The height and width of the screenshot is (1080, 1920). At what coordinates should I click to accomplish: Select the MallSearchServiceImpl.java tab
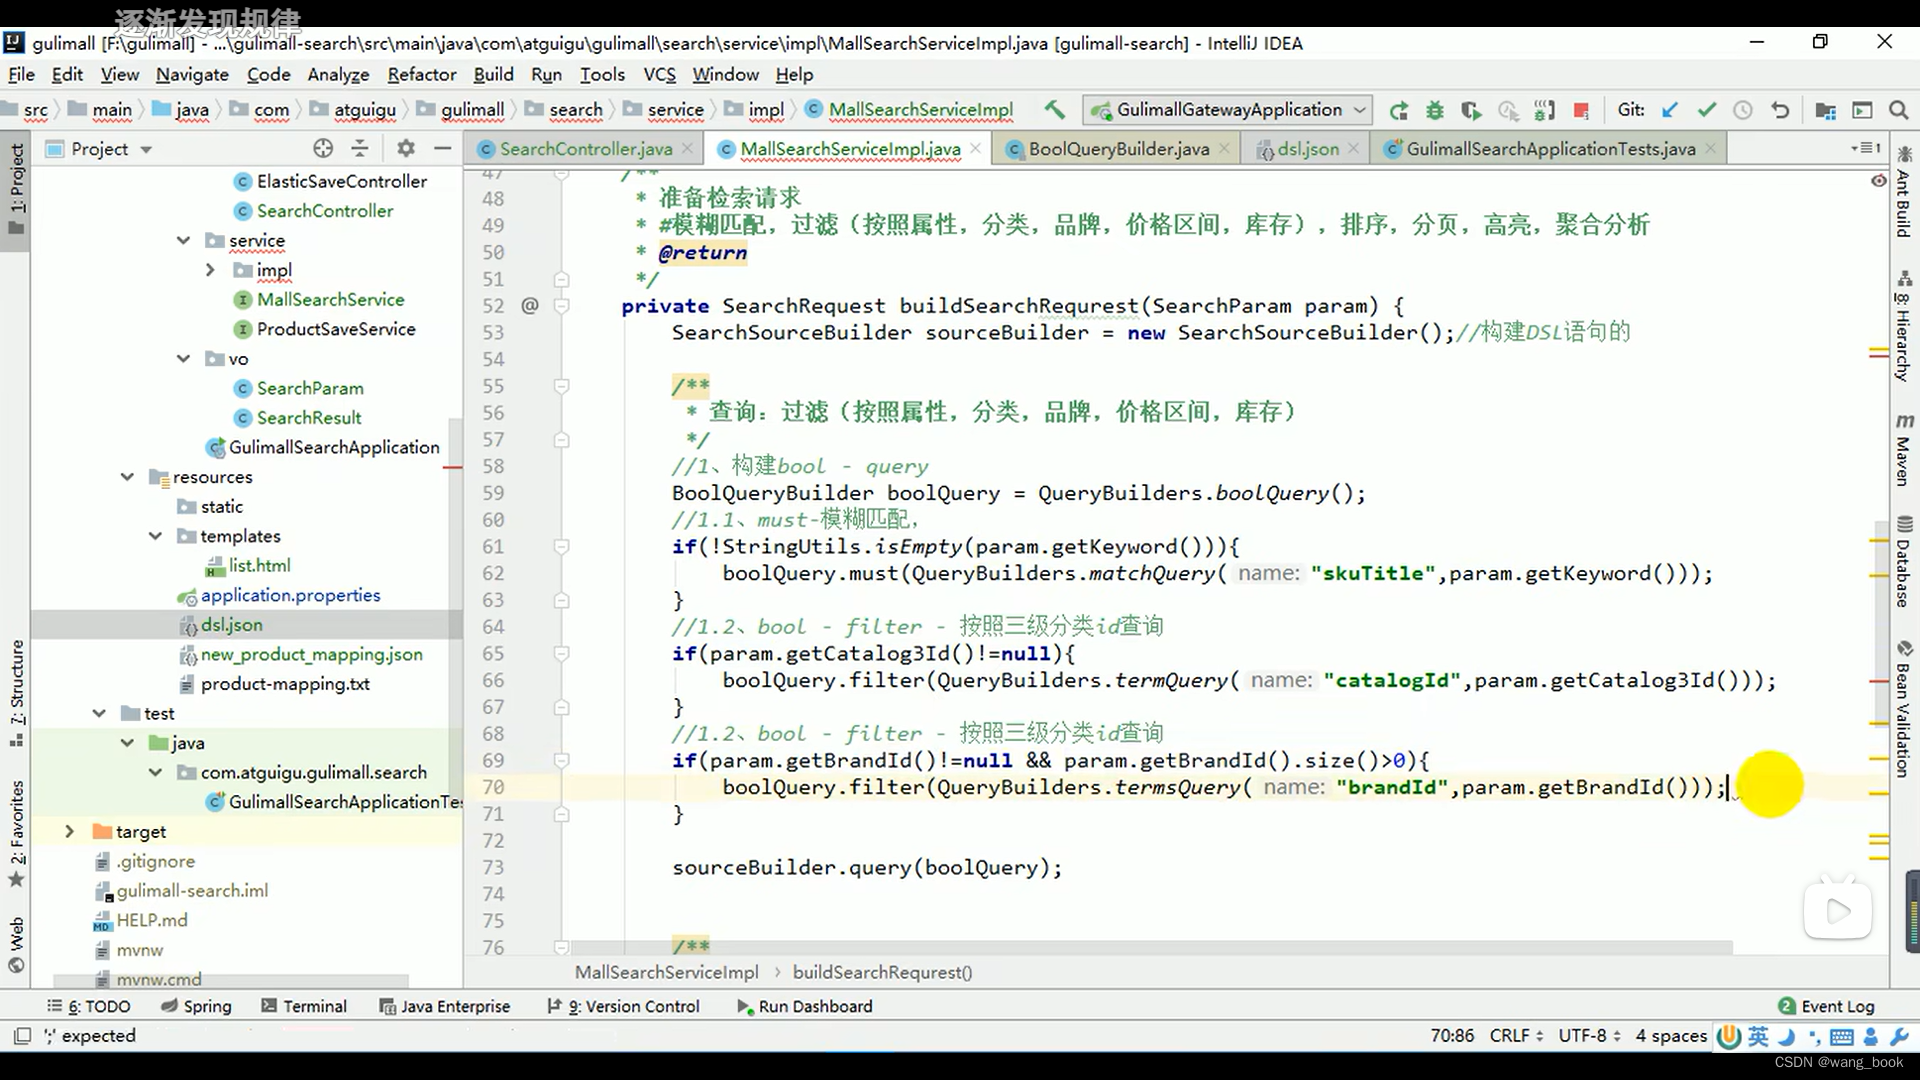[x=851, y=148]
